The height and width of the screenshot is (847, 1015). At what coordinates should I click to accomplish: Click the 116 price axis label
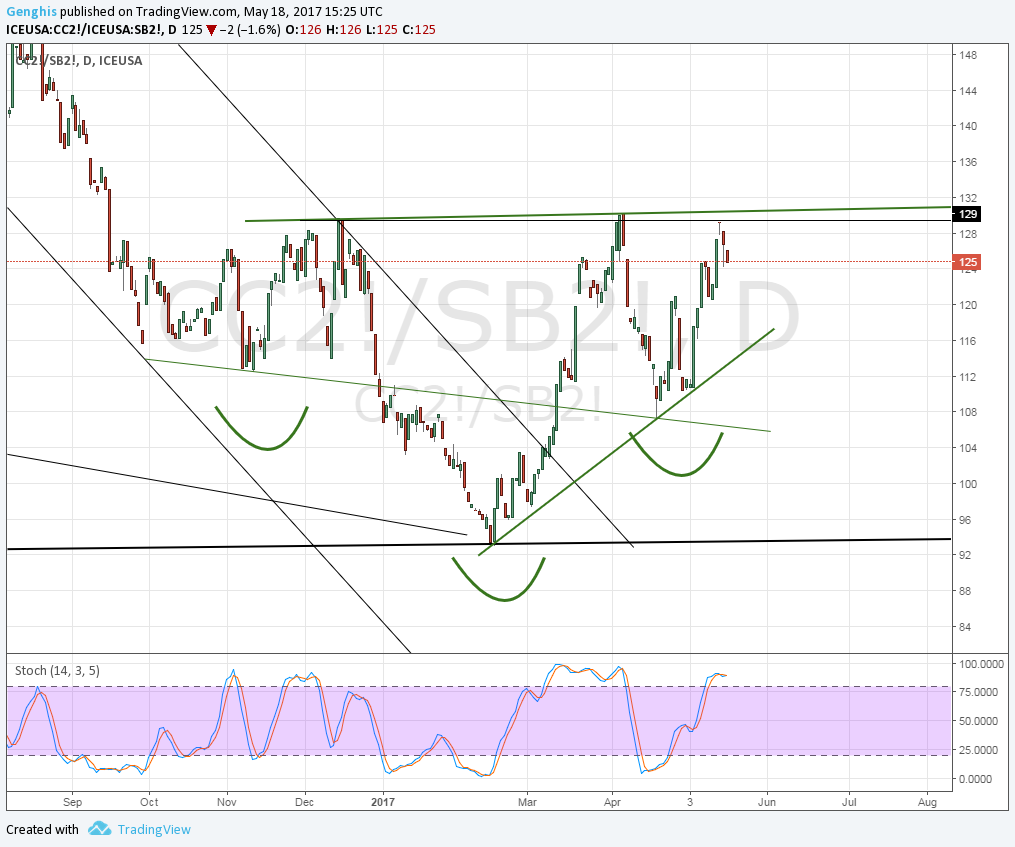[969, 341]
